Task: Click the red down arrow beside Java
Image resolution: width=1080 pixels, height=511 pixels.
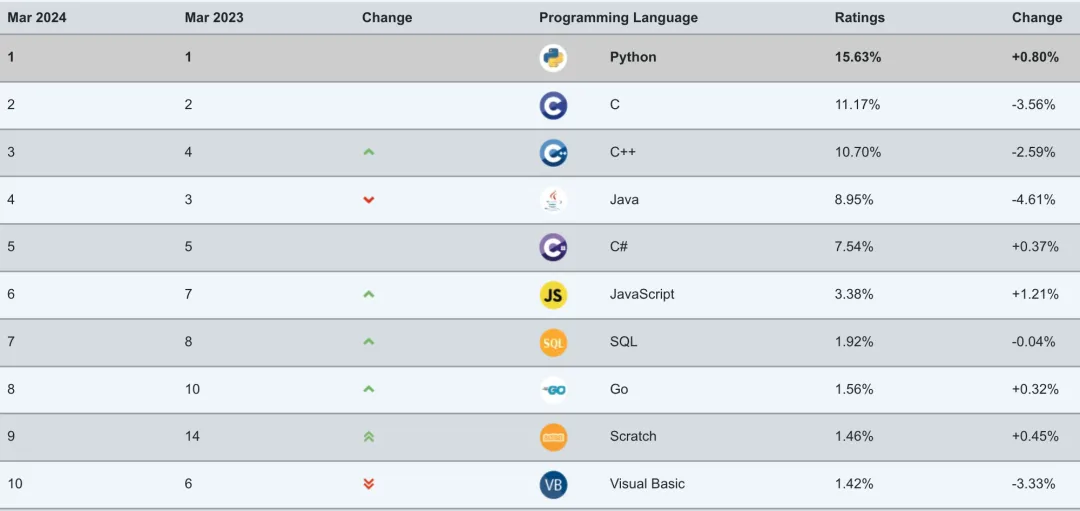Action: click(369, 200)
